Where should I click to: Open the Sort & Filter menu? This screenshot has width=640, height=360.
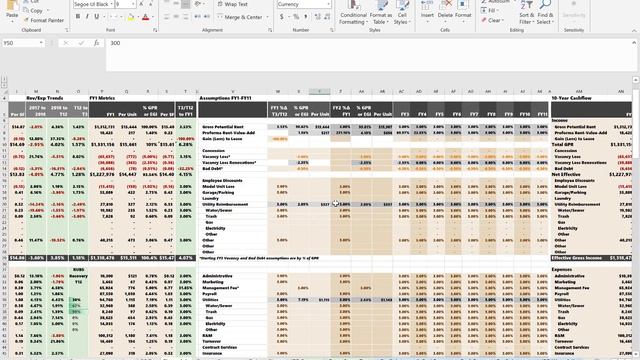(527, 12)
